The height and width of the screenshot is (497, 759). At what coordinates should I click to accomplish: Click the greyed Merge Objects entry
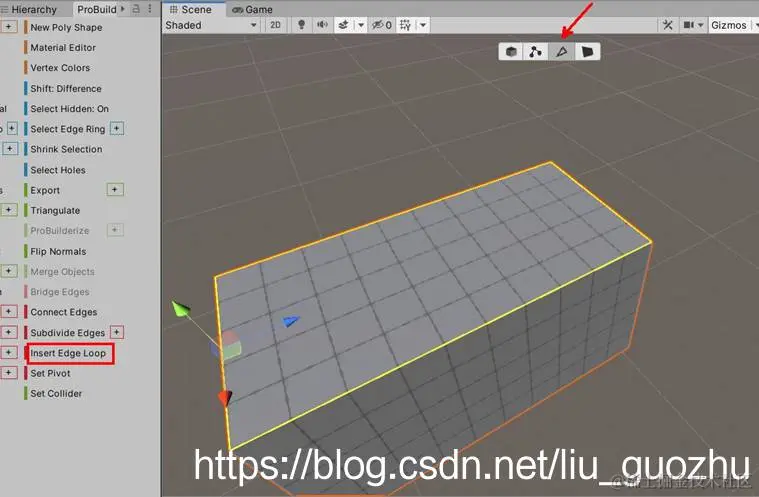point(62,271)
